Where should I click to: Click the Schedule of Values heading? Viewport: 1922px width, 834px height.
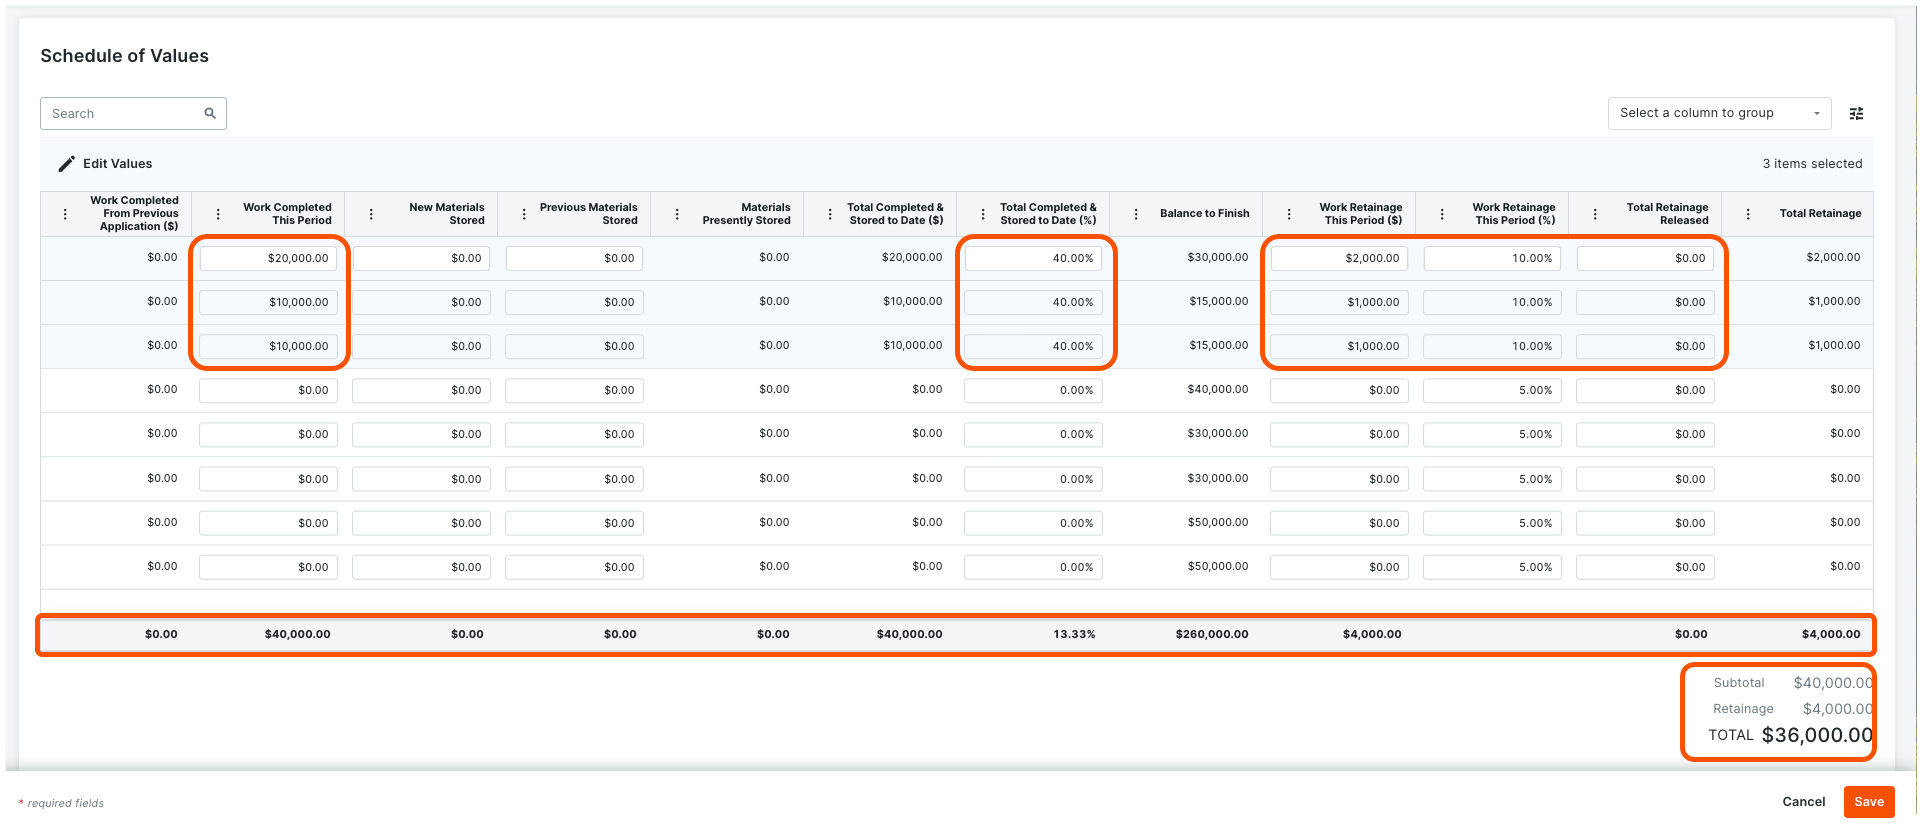[124, 56]
